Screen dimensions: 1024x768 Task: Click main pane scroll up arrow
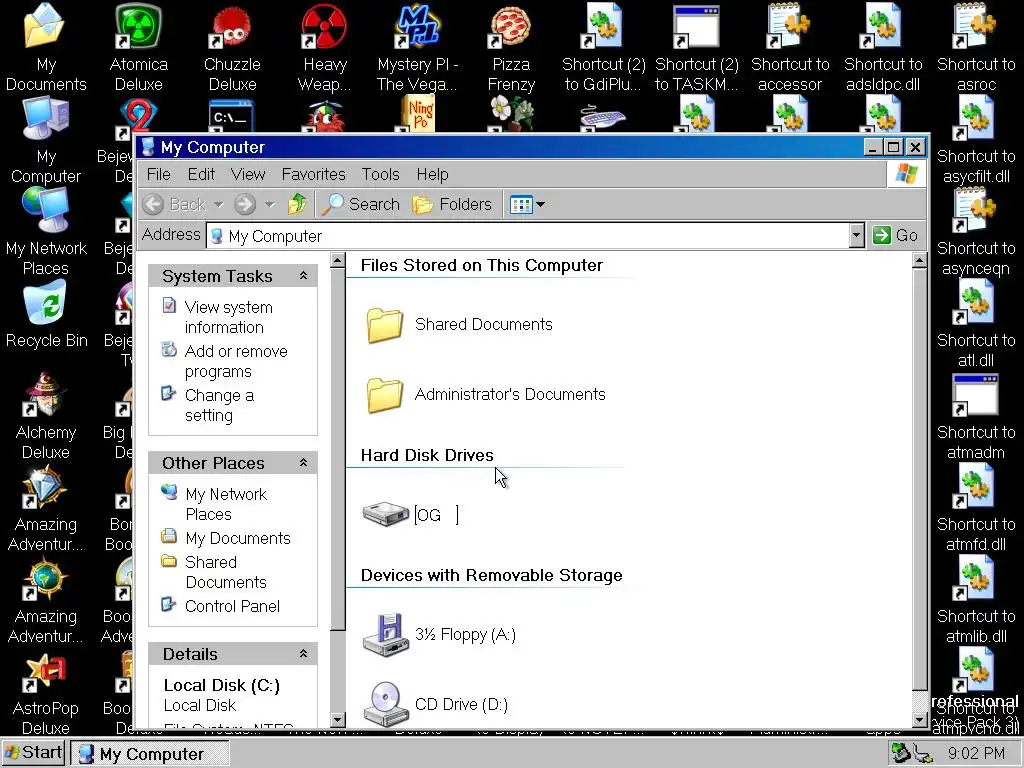pos(919,261)
